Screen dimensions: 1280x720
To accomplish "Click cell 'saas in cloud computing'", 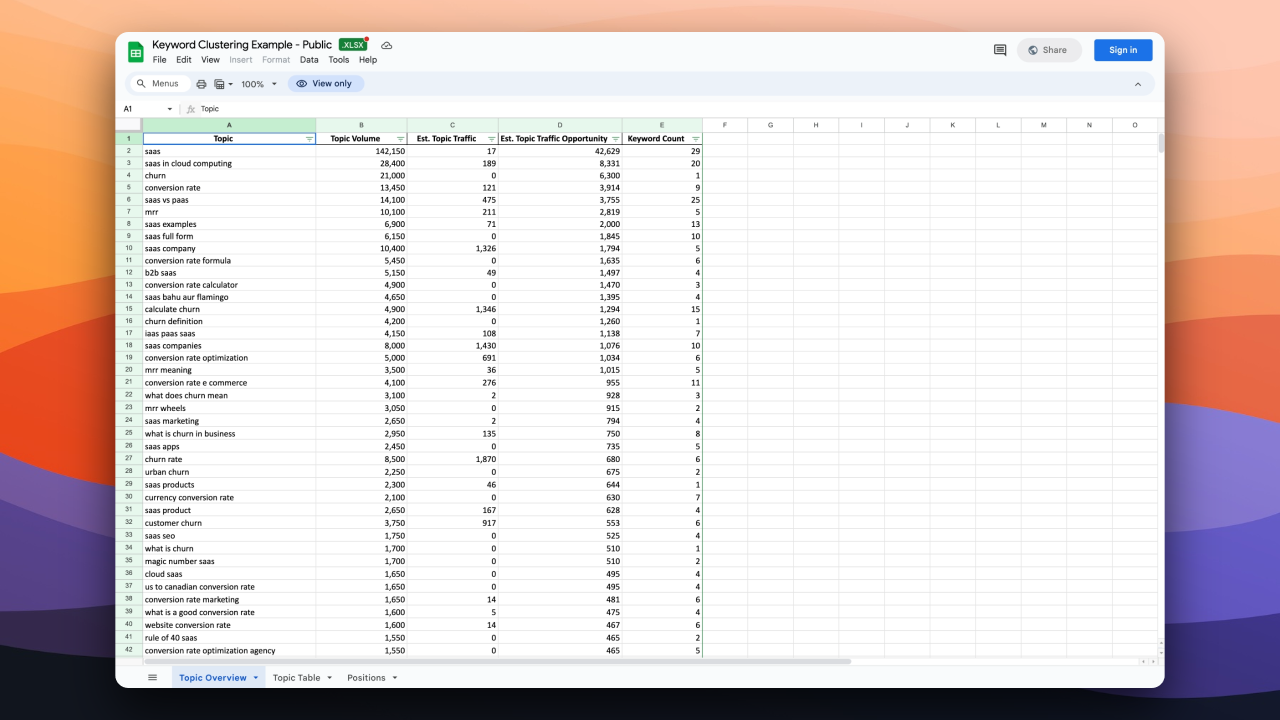I will coord(229,163).
